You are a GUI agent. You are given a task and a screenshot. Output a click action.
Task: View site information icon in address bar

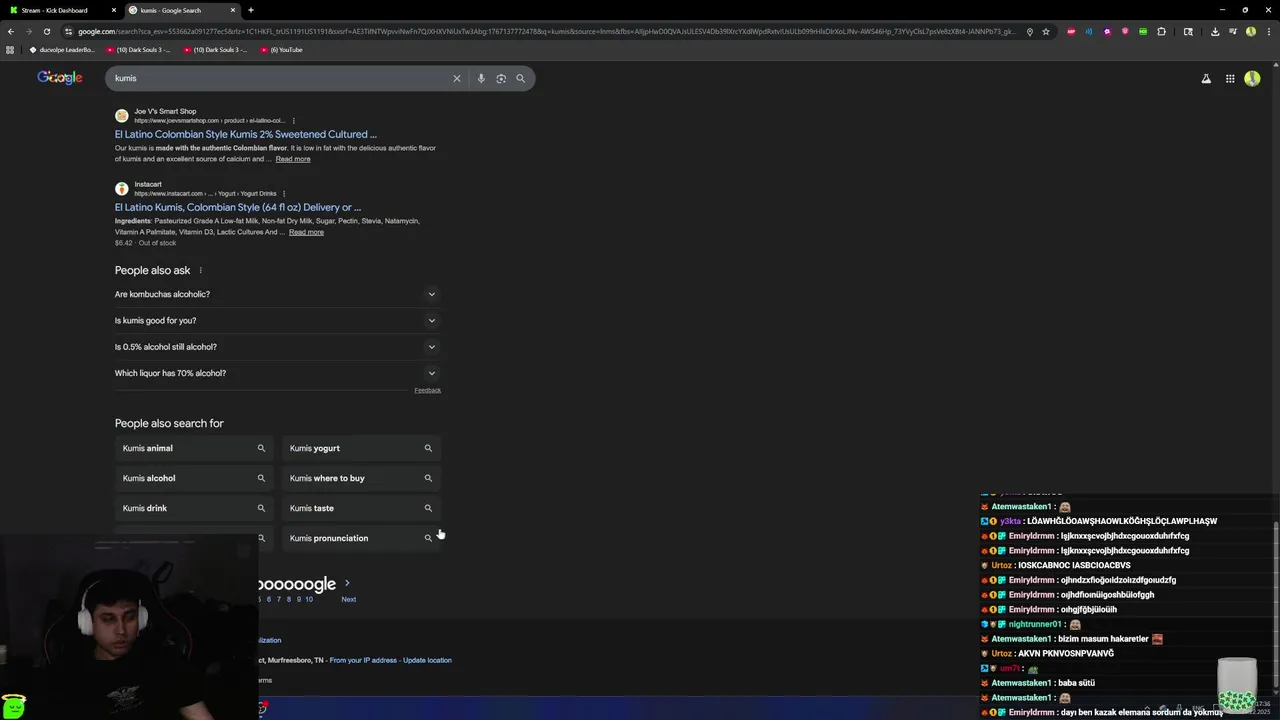pyautogui.click(x=68, y=31)
